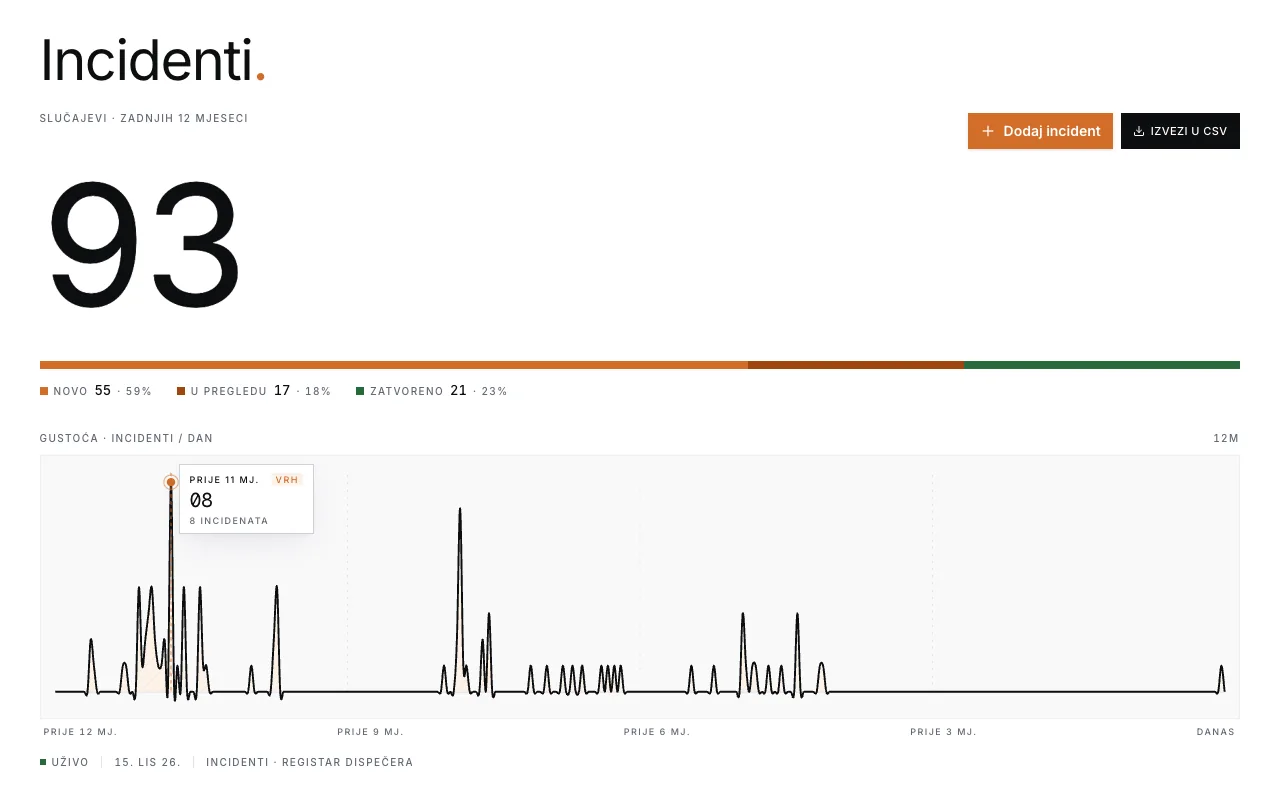1280x808 pixels.
Task: Click the Prije 9 mj. axis label
Action: pyautogui.click(x=371, y=732)
